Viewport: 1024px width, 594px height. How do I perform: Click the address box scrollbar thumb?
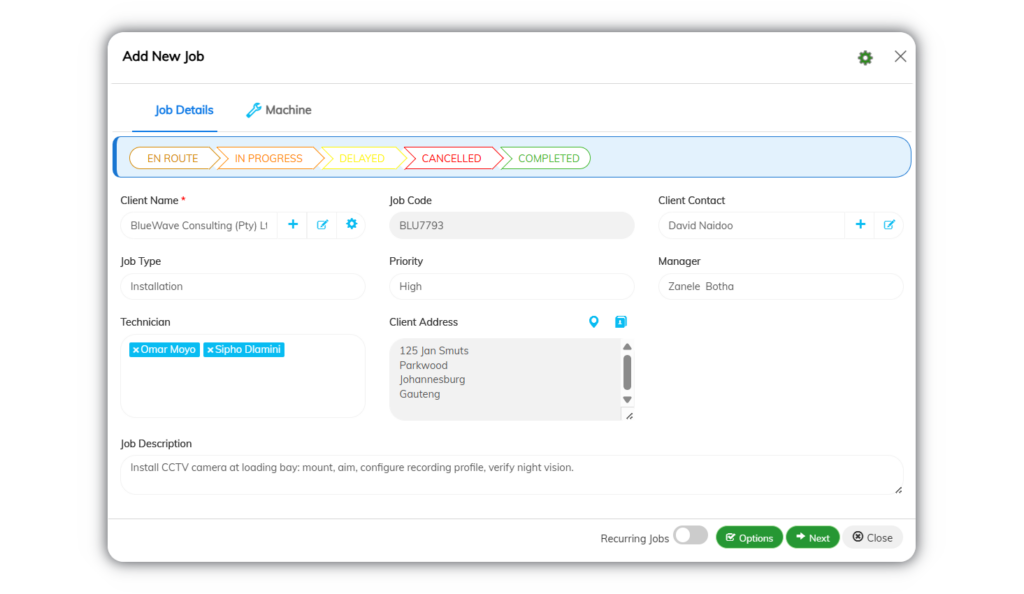point(627,372)
